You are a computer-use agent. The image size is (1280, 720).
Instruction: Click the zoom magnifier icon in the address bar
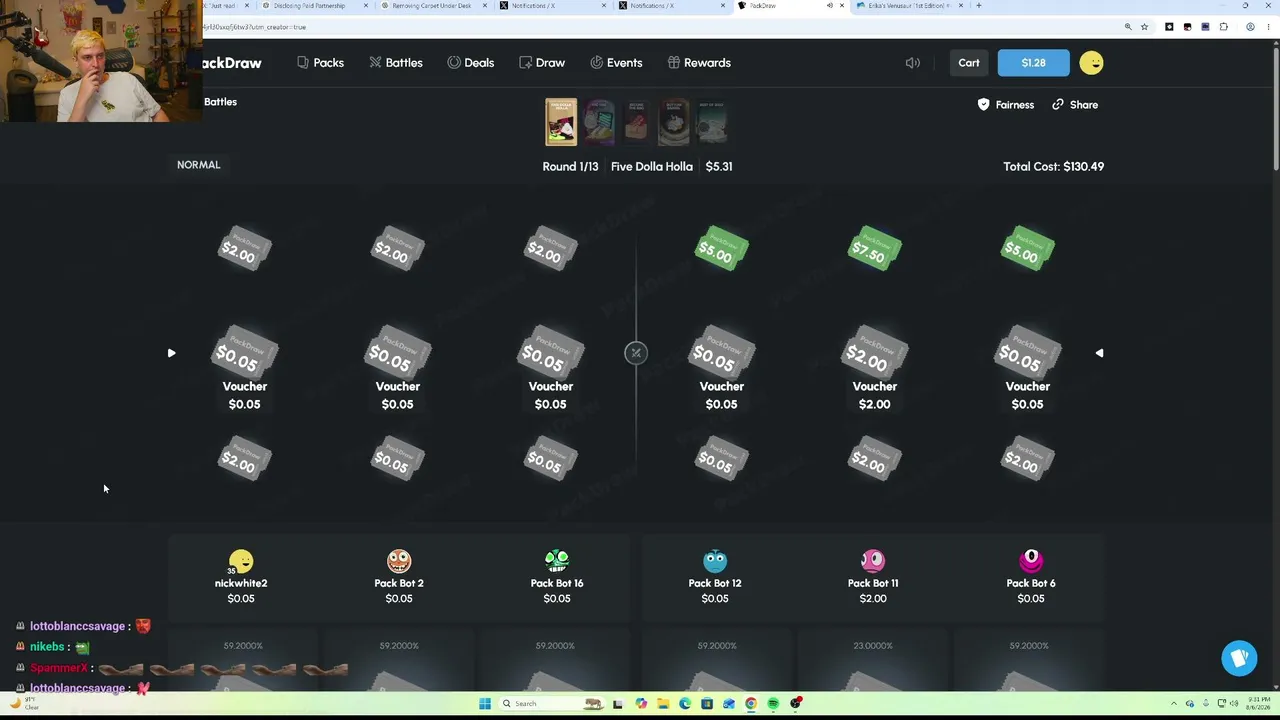tap(1128, 27)
